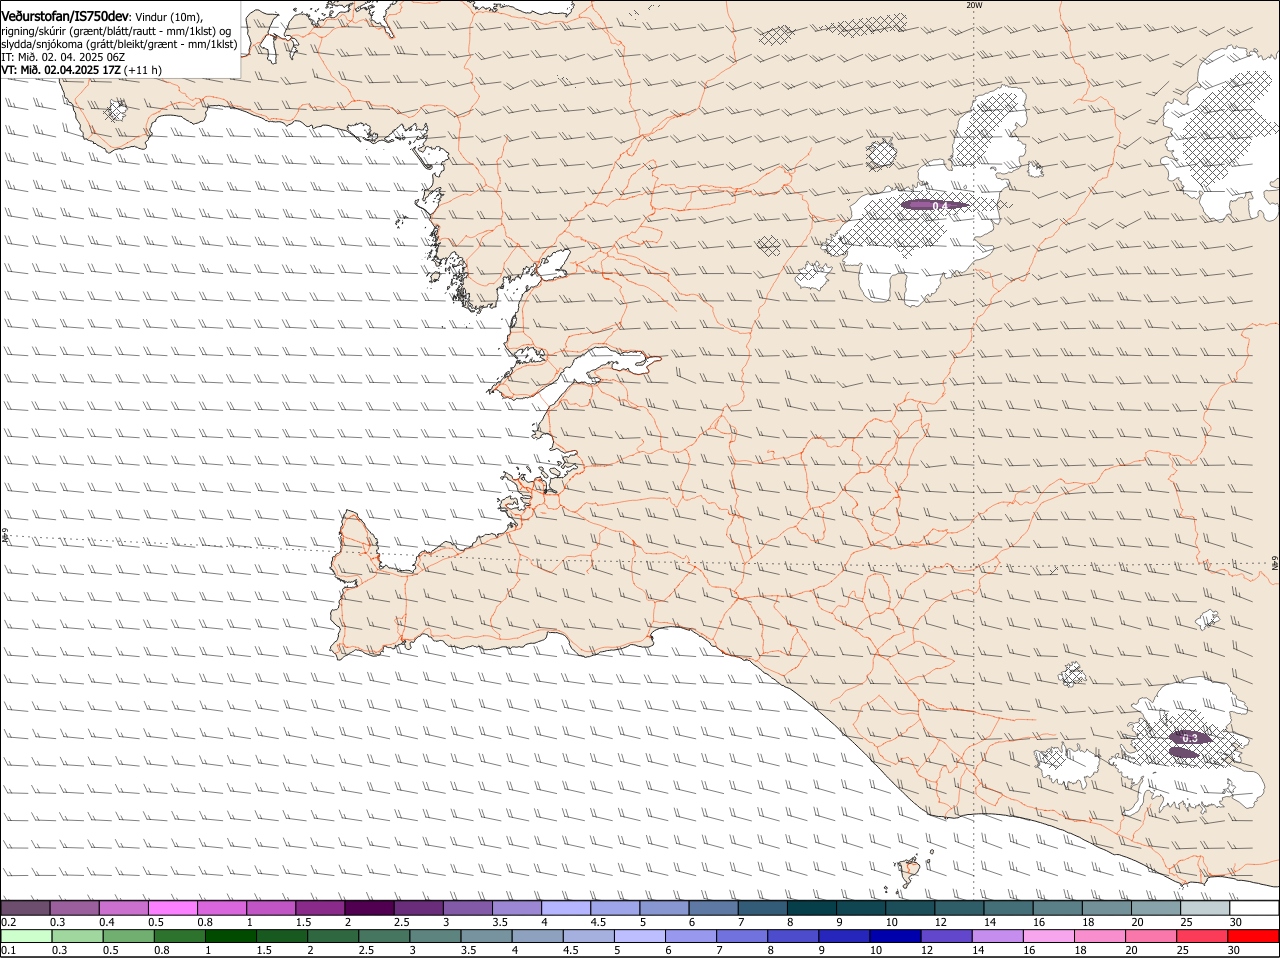This screenshot has width=1280, height=958.
Task: Click the 'IT: Mið. 02. 04. 2025 06Z' line
Action: pos(63,57)
